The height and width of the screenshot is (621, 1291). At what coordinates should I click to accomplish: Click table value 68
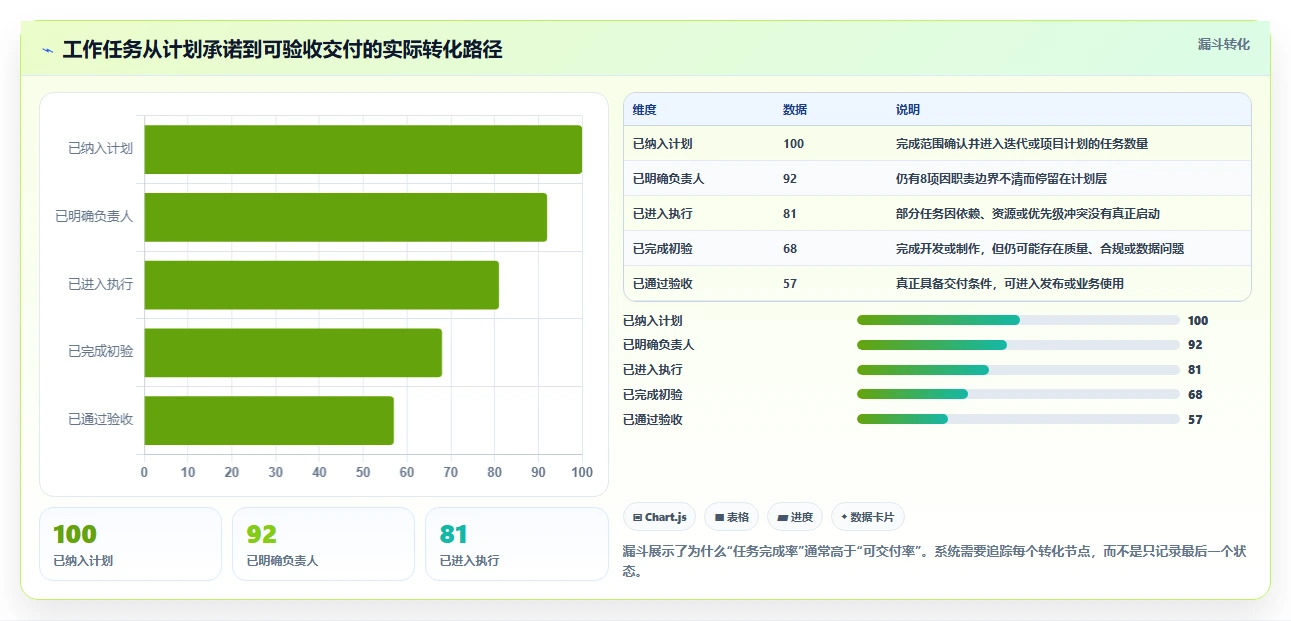(790, 249)
